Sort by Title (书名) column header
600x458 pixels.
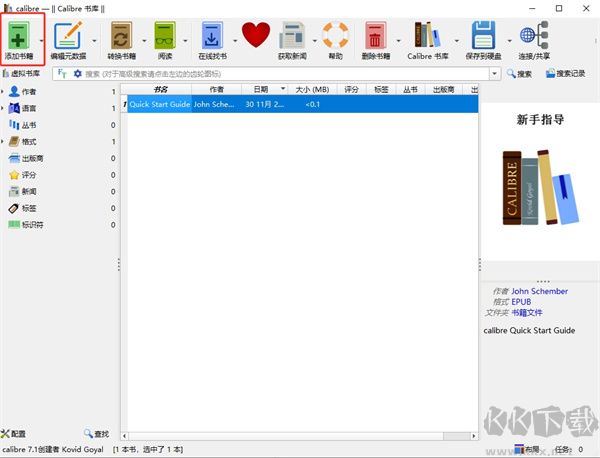(160, 89)
